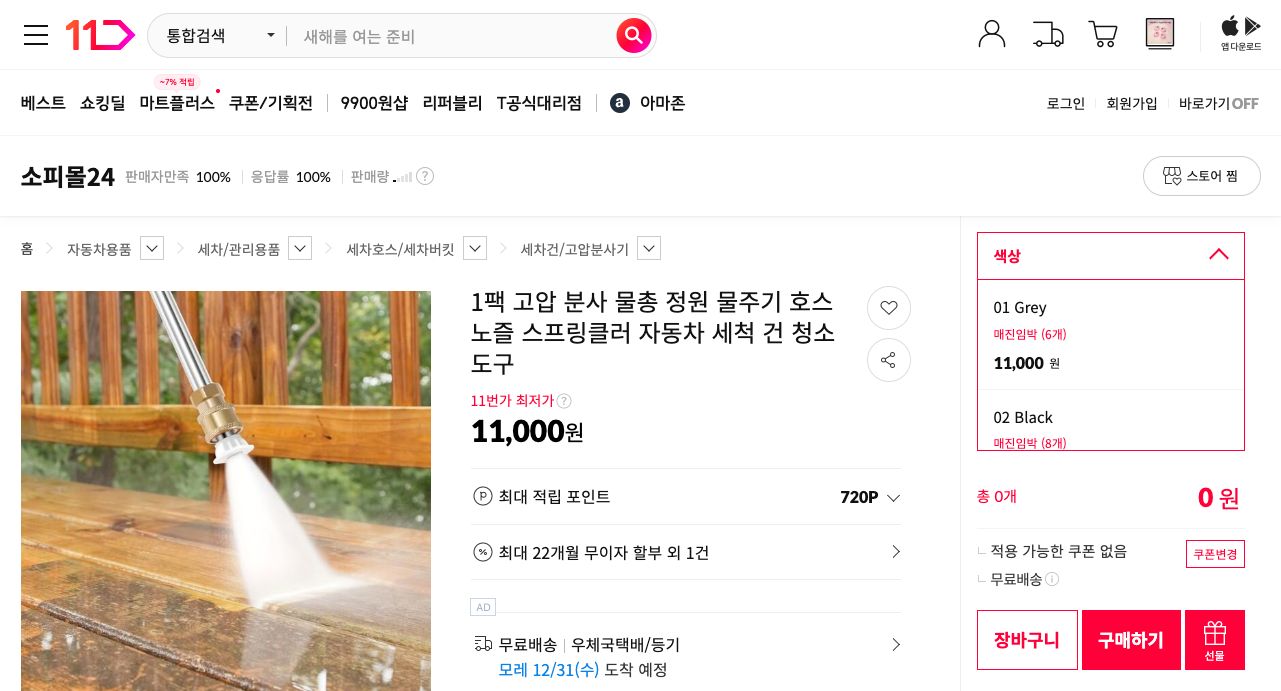Toggle the product wishlist heart

pyautogui.click(x=888, y=308)
